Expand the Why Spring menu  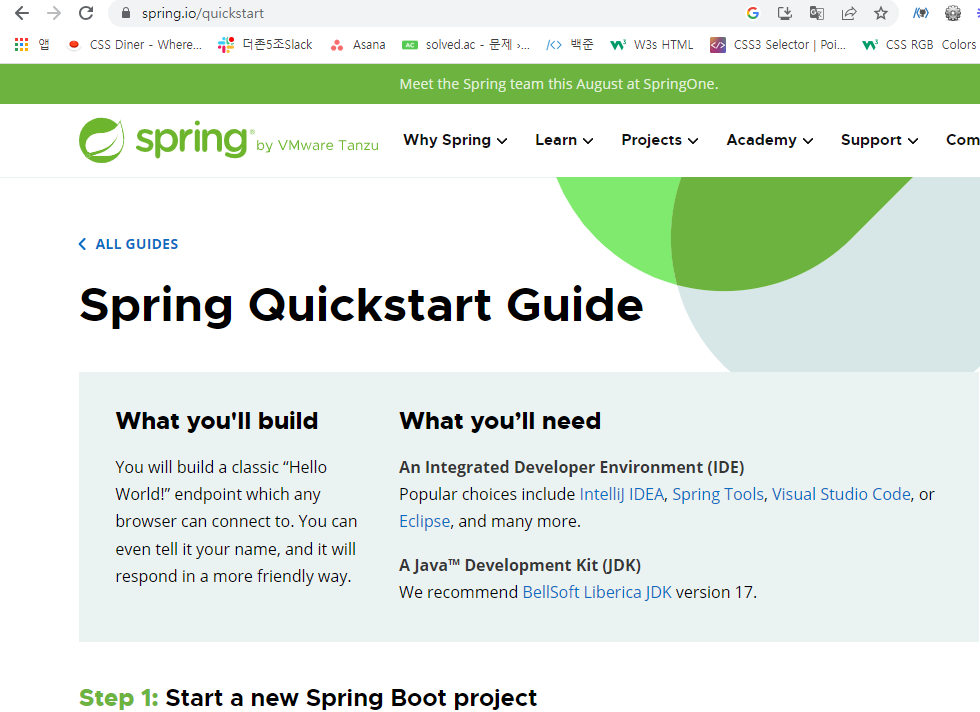(455, 140)
